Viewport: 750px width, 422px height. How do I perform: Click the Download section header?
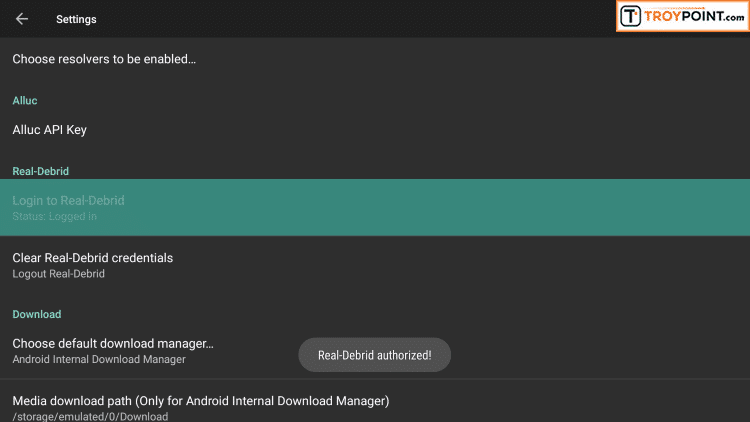point(37,314)
